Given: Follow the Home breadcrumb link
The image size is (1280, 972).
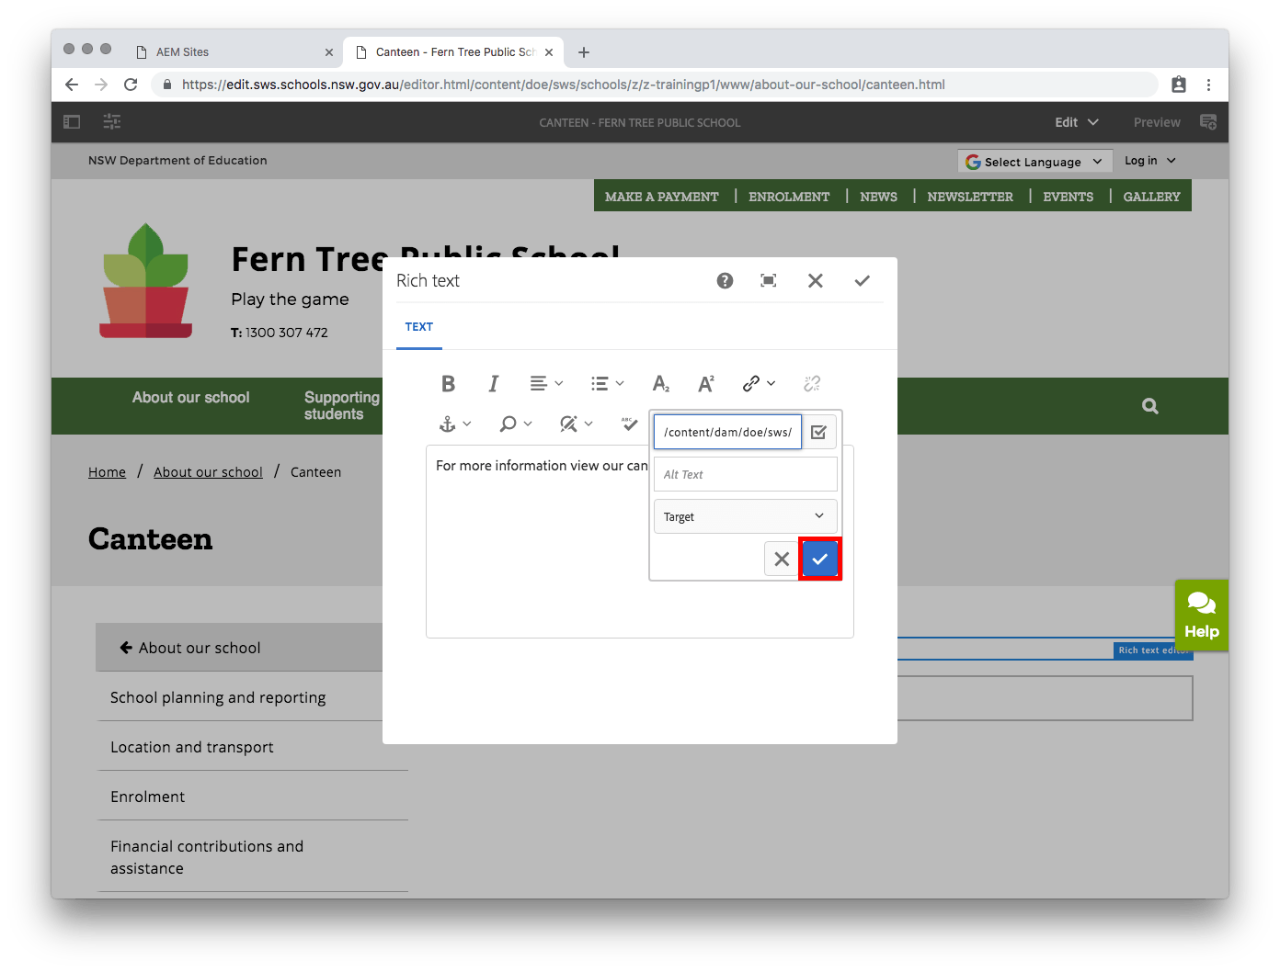Looking at the screenshot, I should coord(107,472).
